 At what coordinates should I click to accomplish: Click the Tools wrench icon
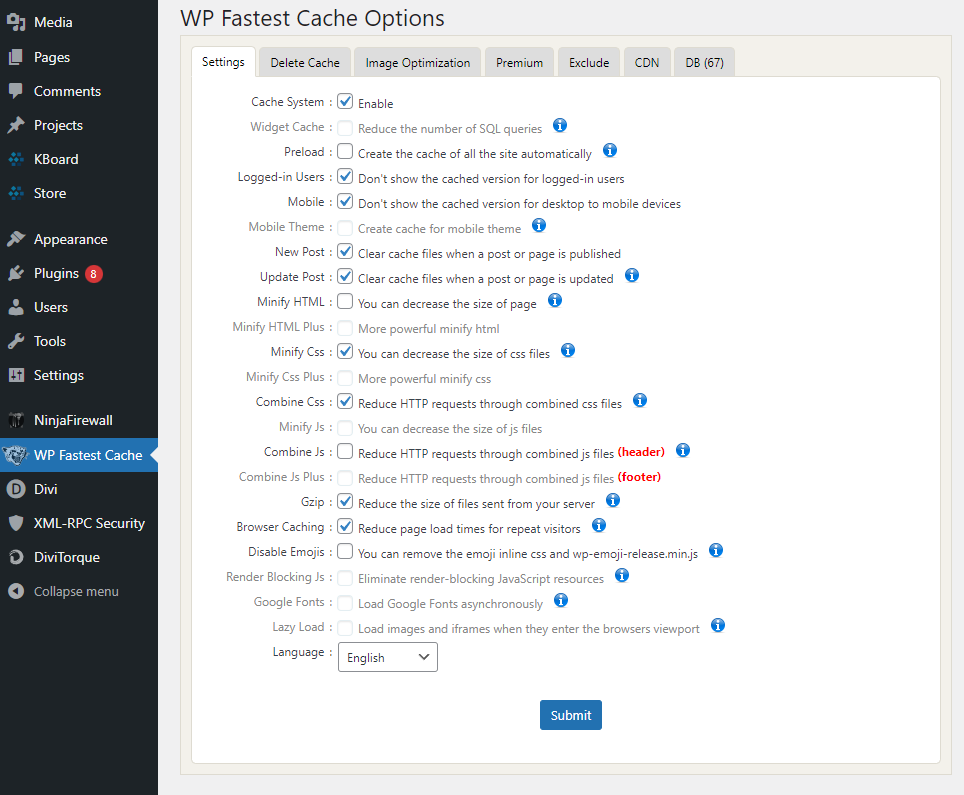(x=16, y=341)
